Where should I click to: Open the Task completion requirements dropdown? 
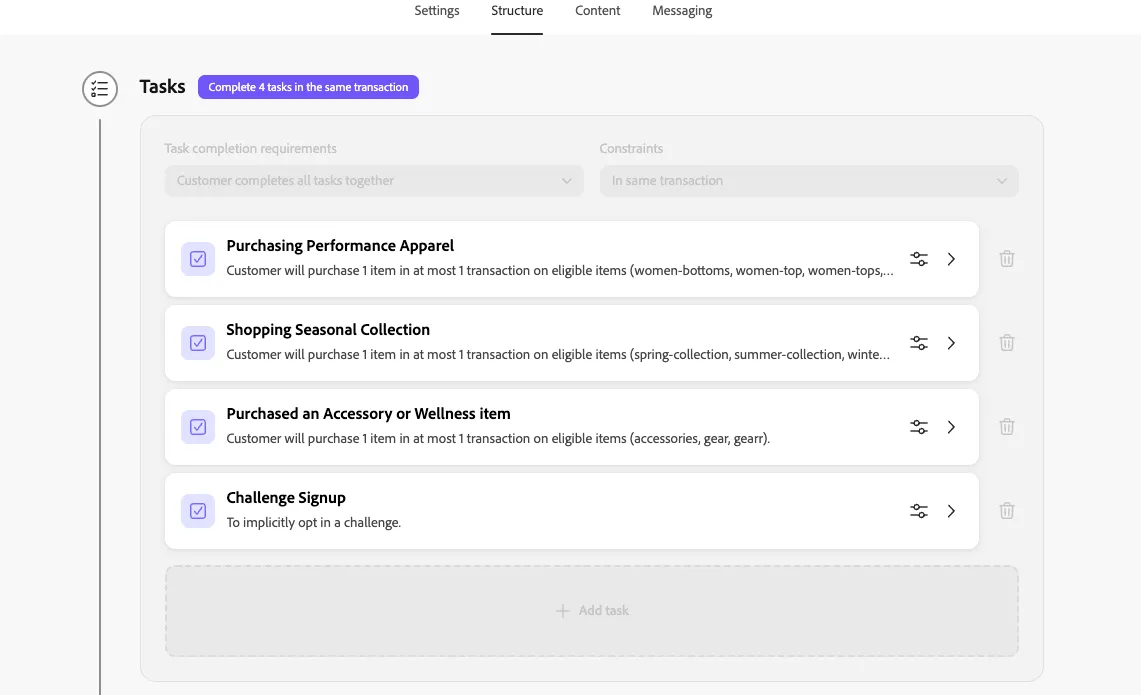pyautogui.click(x=374, y=180)
